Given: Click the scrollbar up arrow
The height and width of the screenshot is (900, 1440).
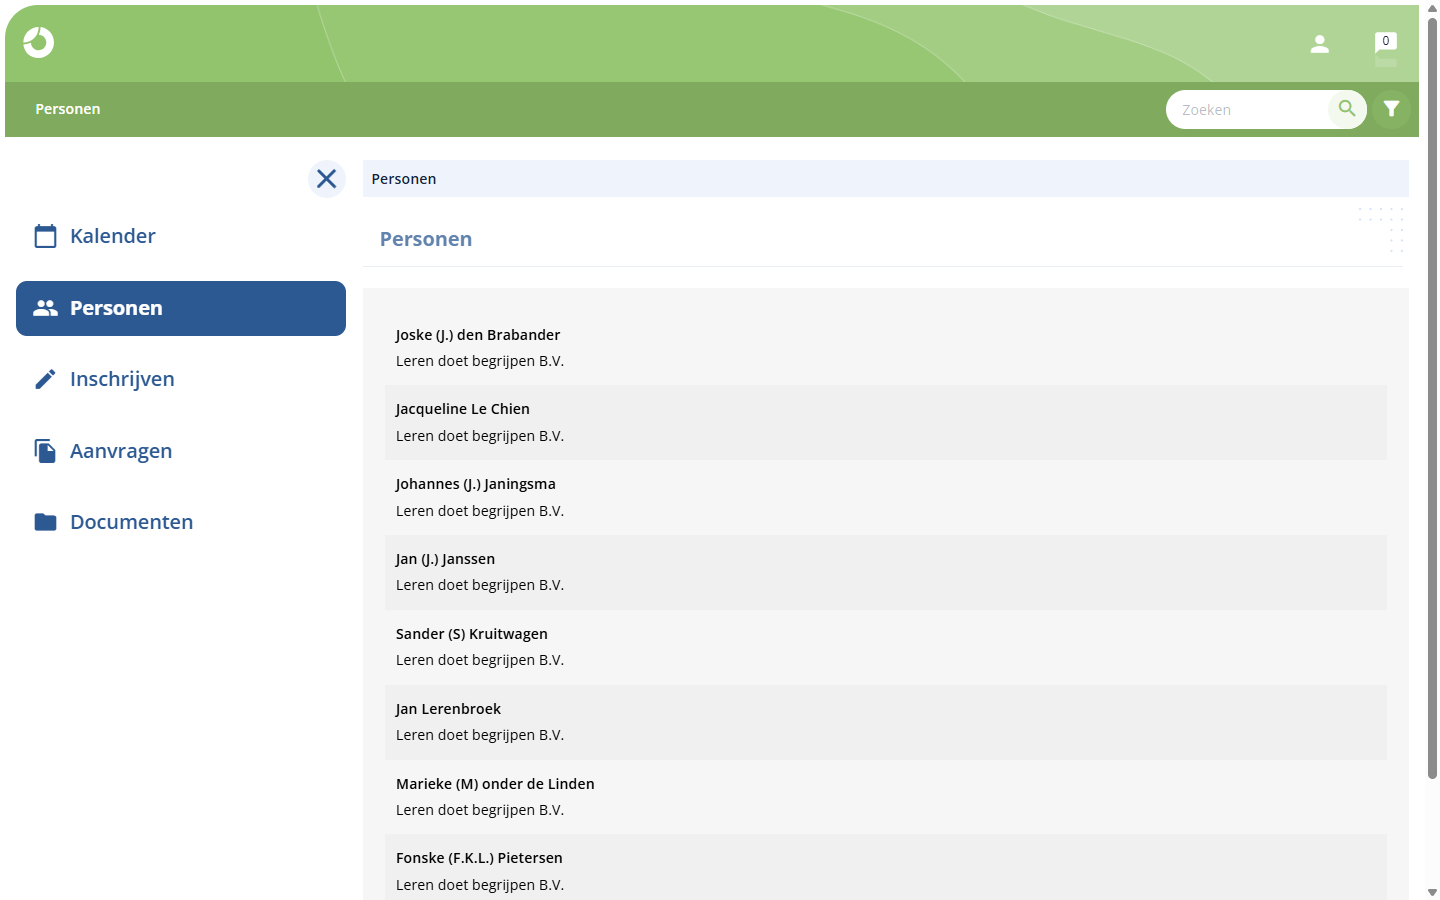Looking at the screenshot, I should [1432, 8].
